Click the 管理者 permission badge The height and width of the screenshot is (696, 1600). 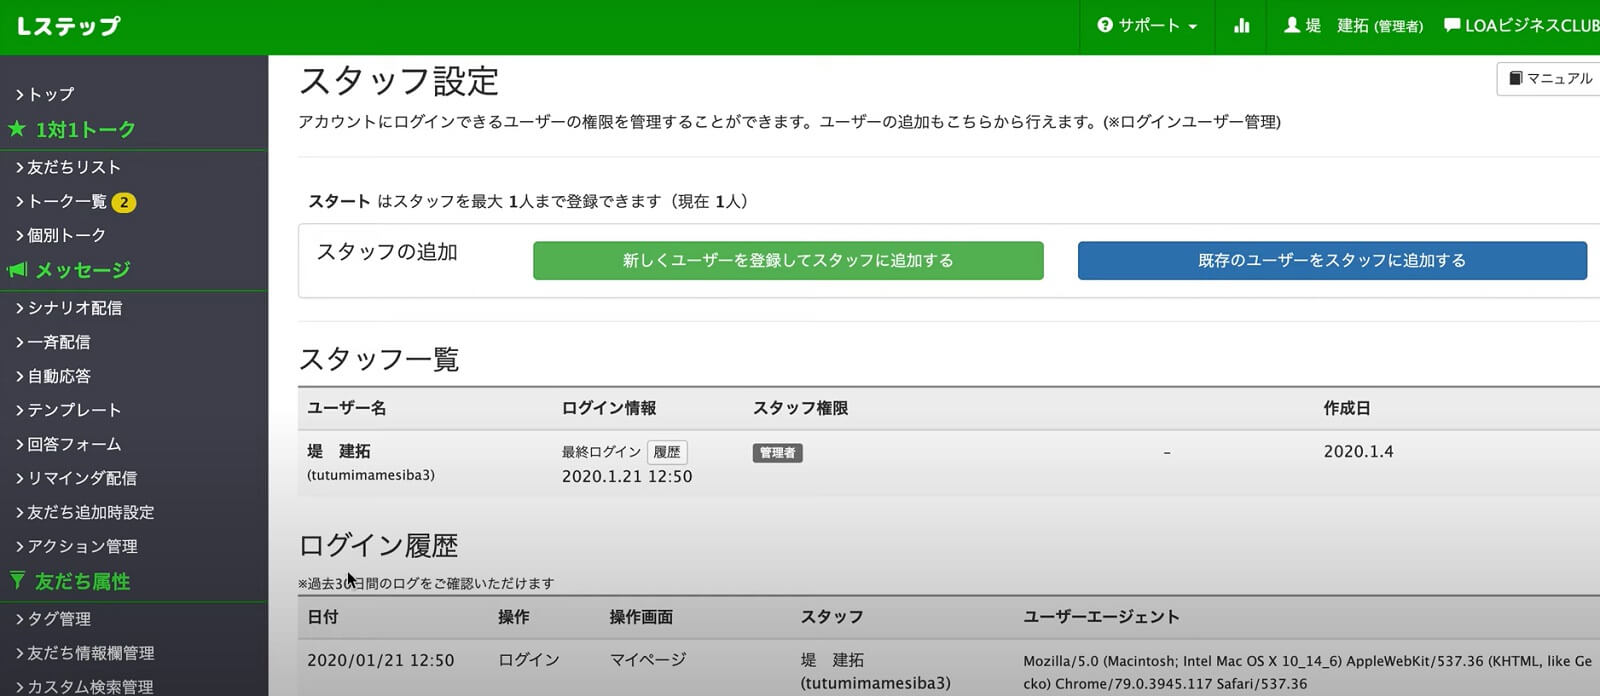point(777,453)
